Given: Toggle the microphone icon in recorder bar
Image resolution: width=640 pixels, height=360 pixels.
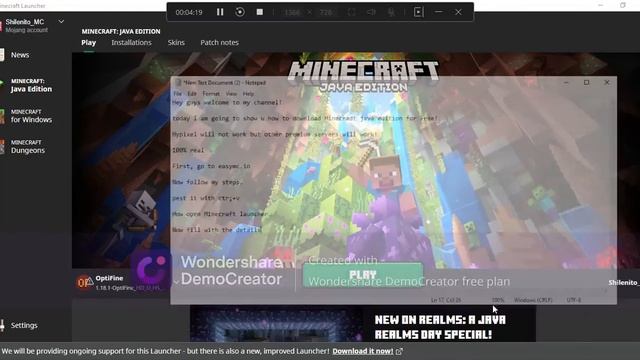Looking at the screenshot, I should [391, 12].
